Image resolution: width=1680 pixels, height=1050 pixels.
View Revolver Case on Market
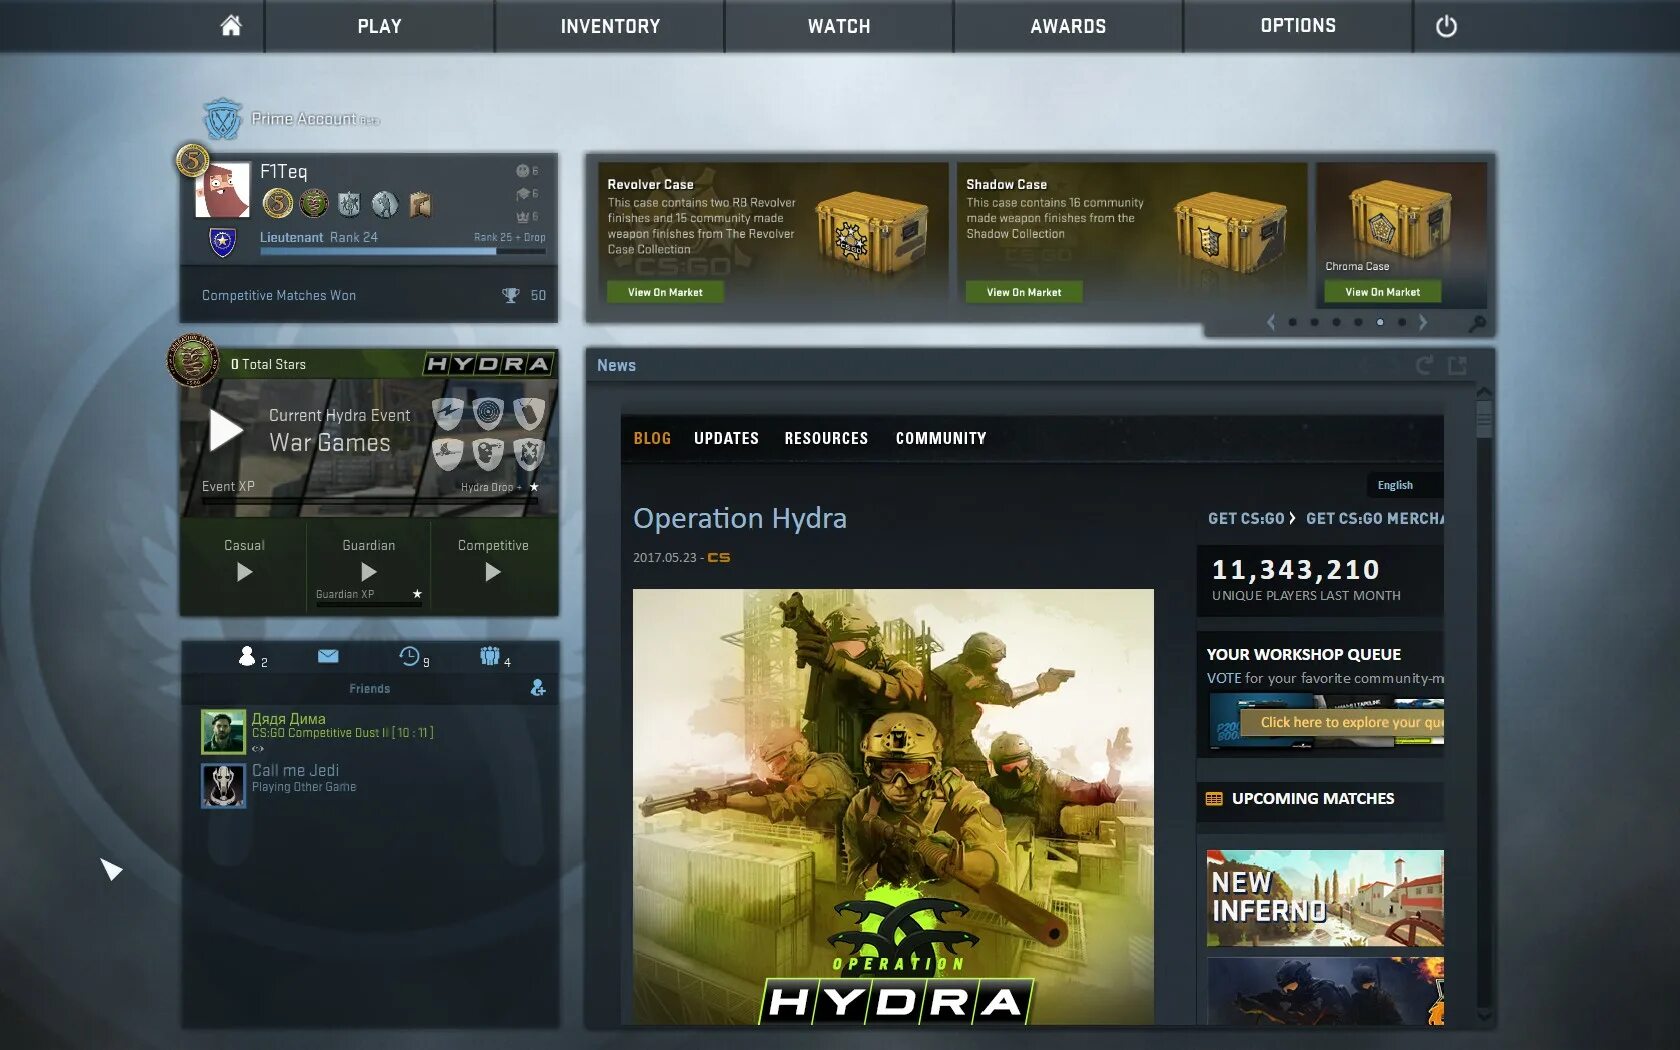(665, 292)
